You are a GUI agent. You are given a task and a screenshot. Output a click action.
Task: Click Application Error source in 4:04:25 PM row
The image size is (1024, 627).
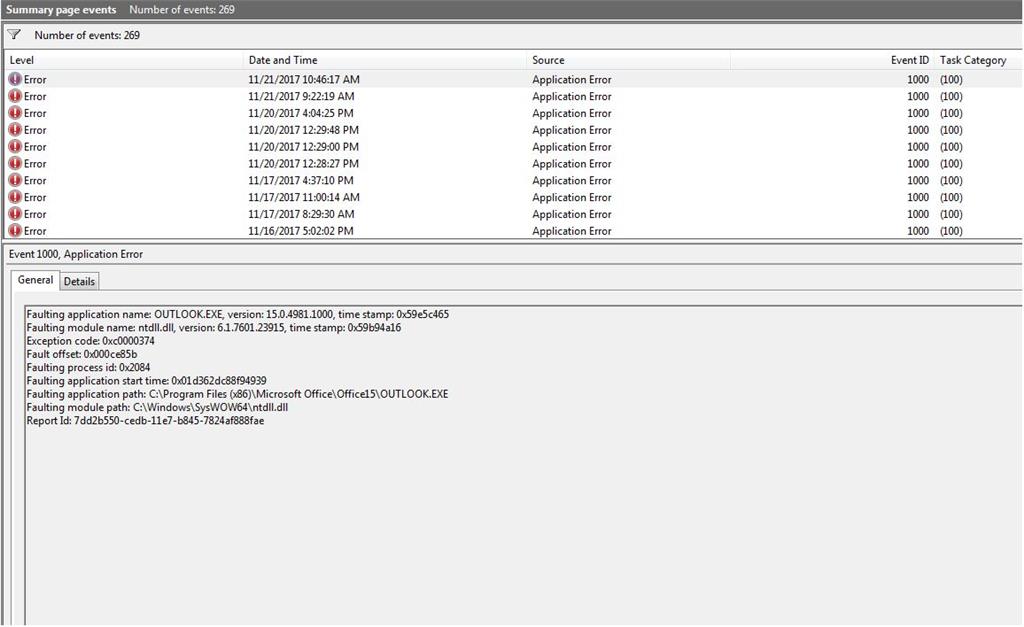(x=571, y=114)
